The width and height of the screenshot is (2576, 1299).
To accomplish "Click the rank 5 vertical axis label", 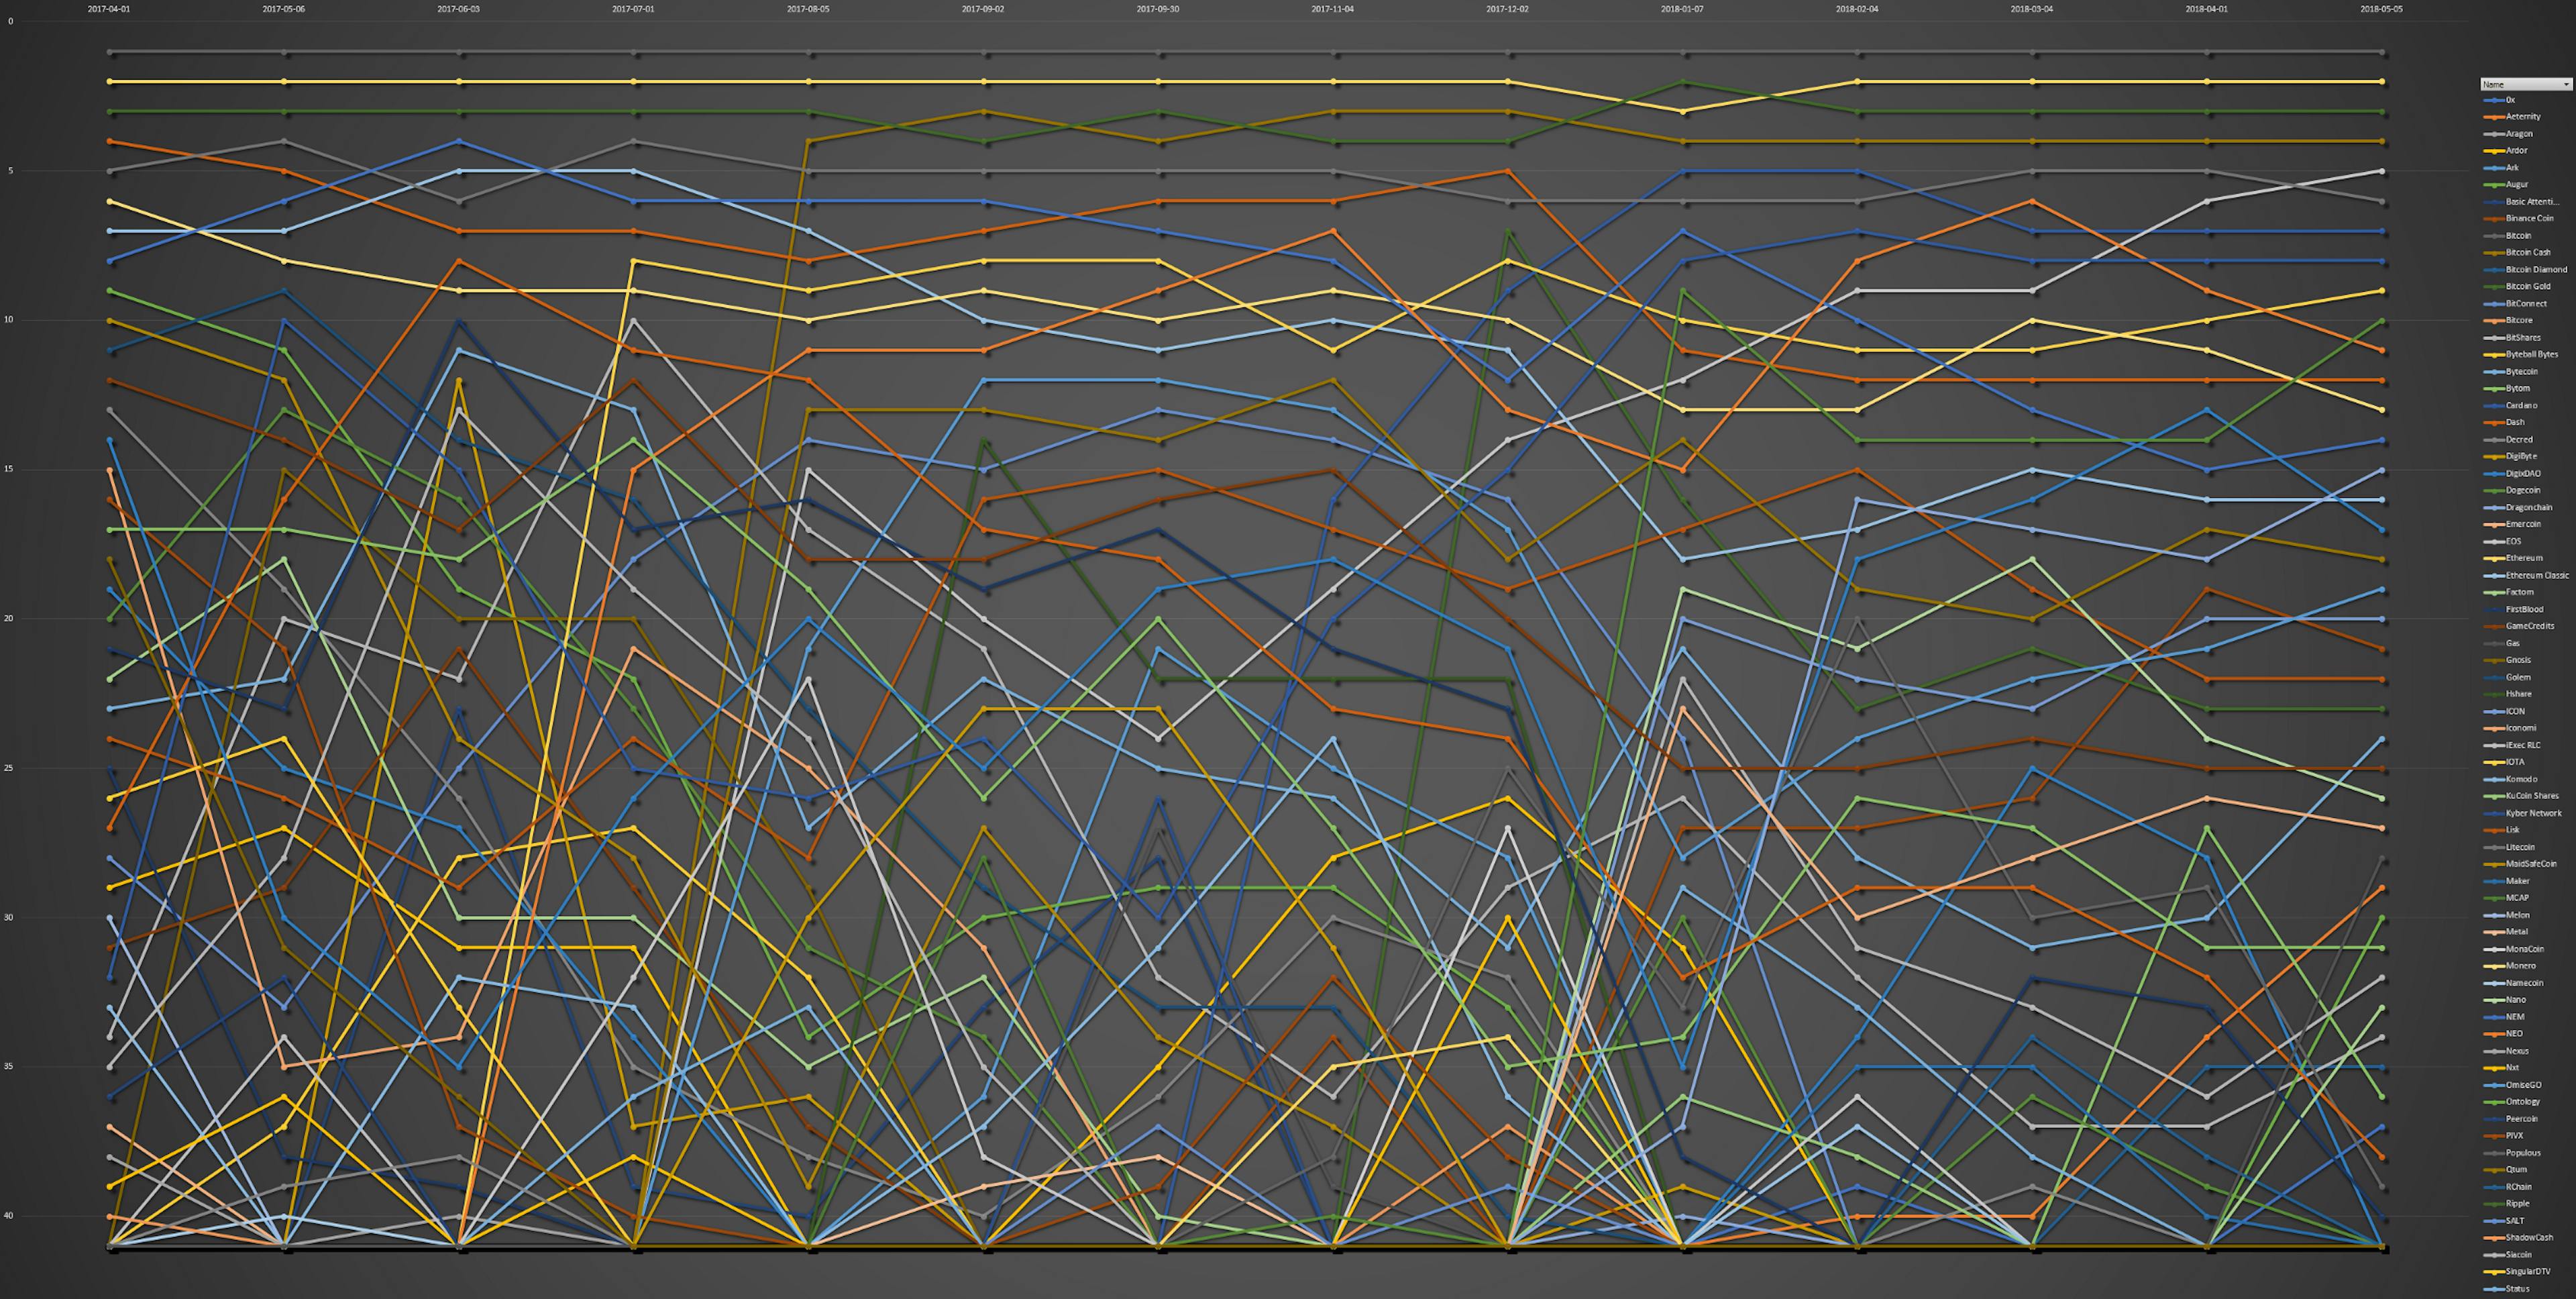I will pos(10,171).
